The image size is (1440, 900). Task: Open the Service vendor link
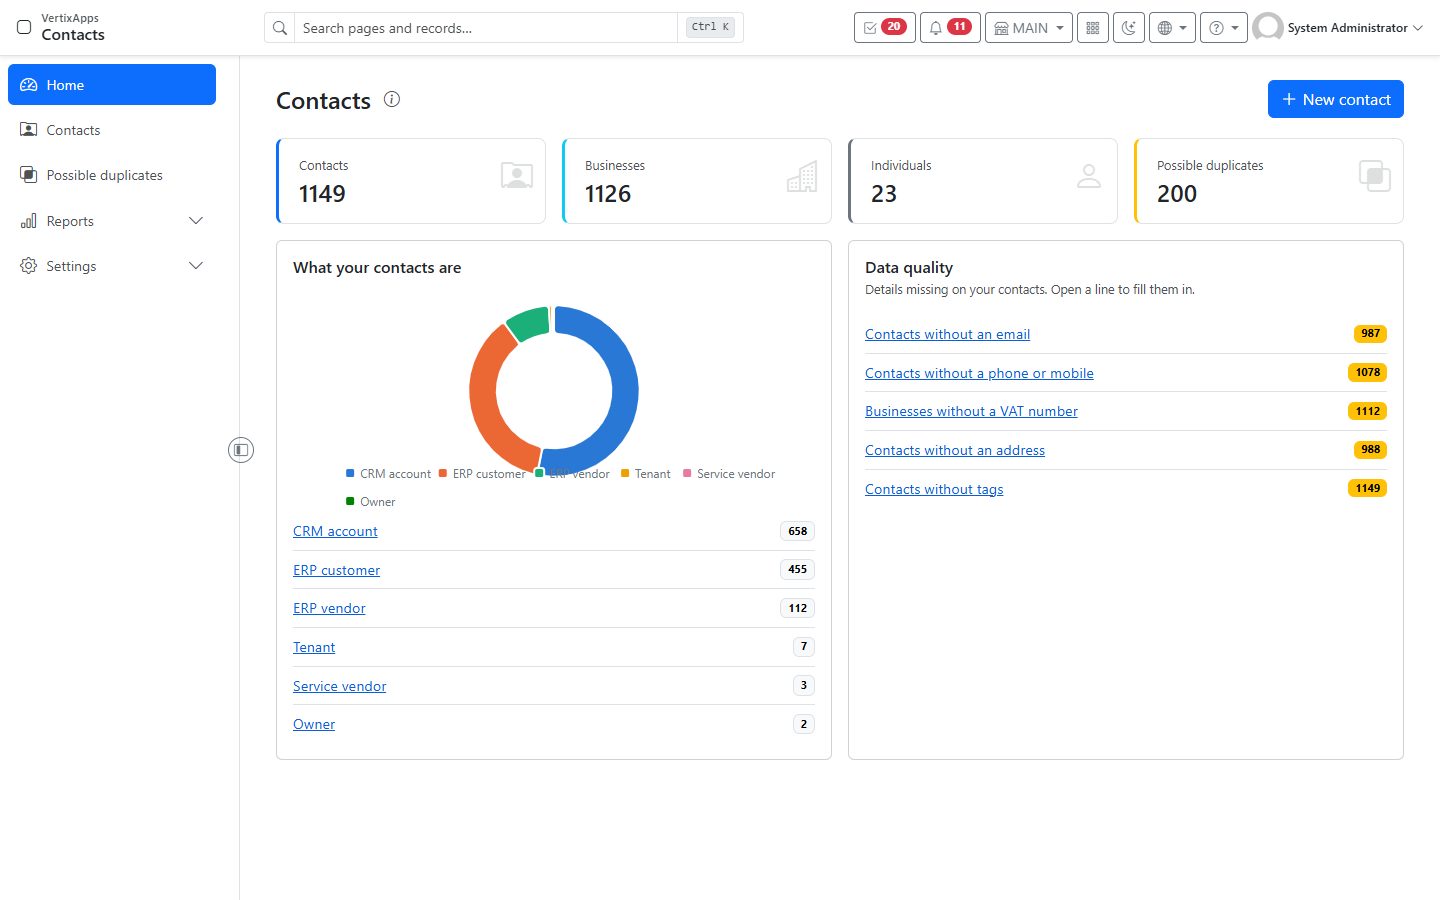pyautogui.click(x=339, y=686)
